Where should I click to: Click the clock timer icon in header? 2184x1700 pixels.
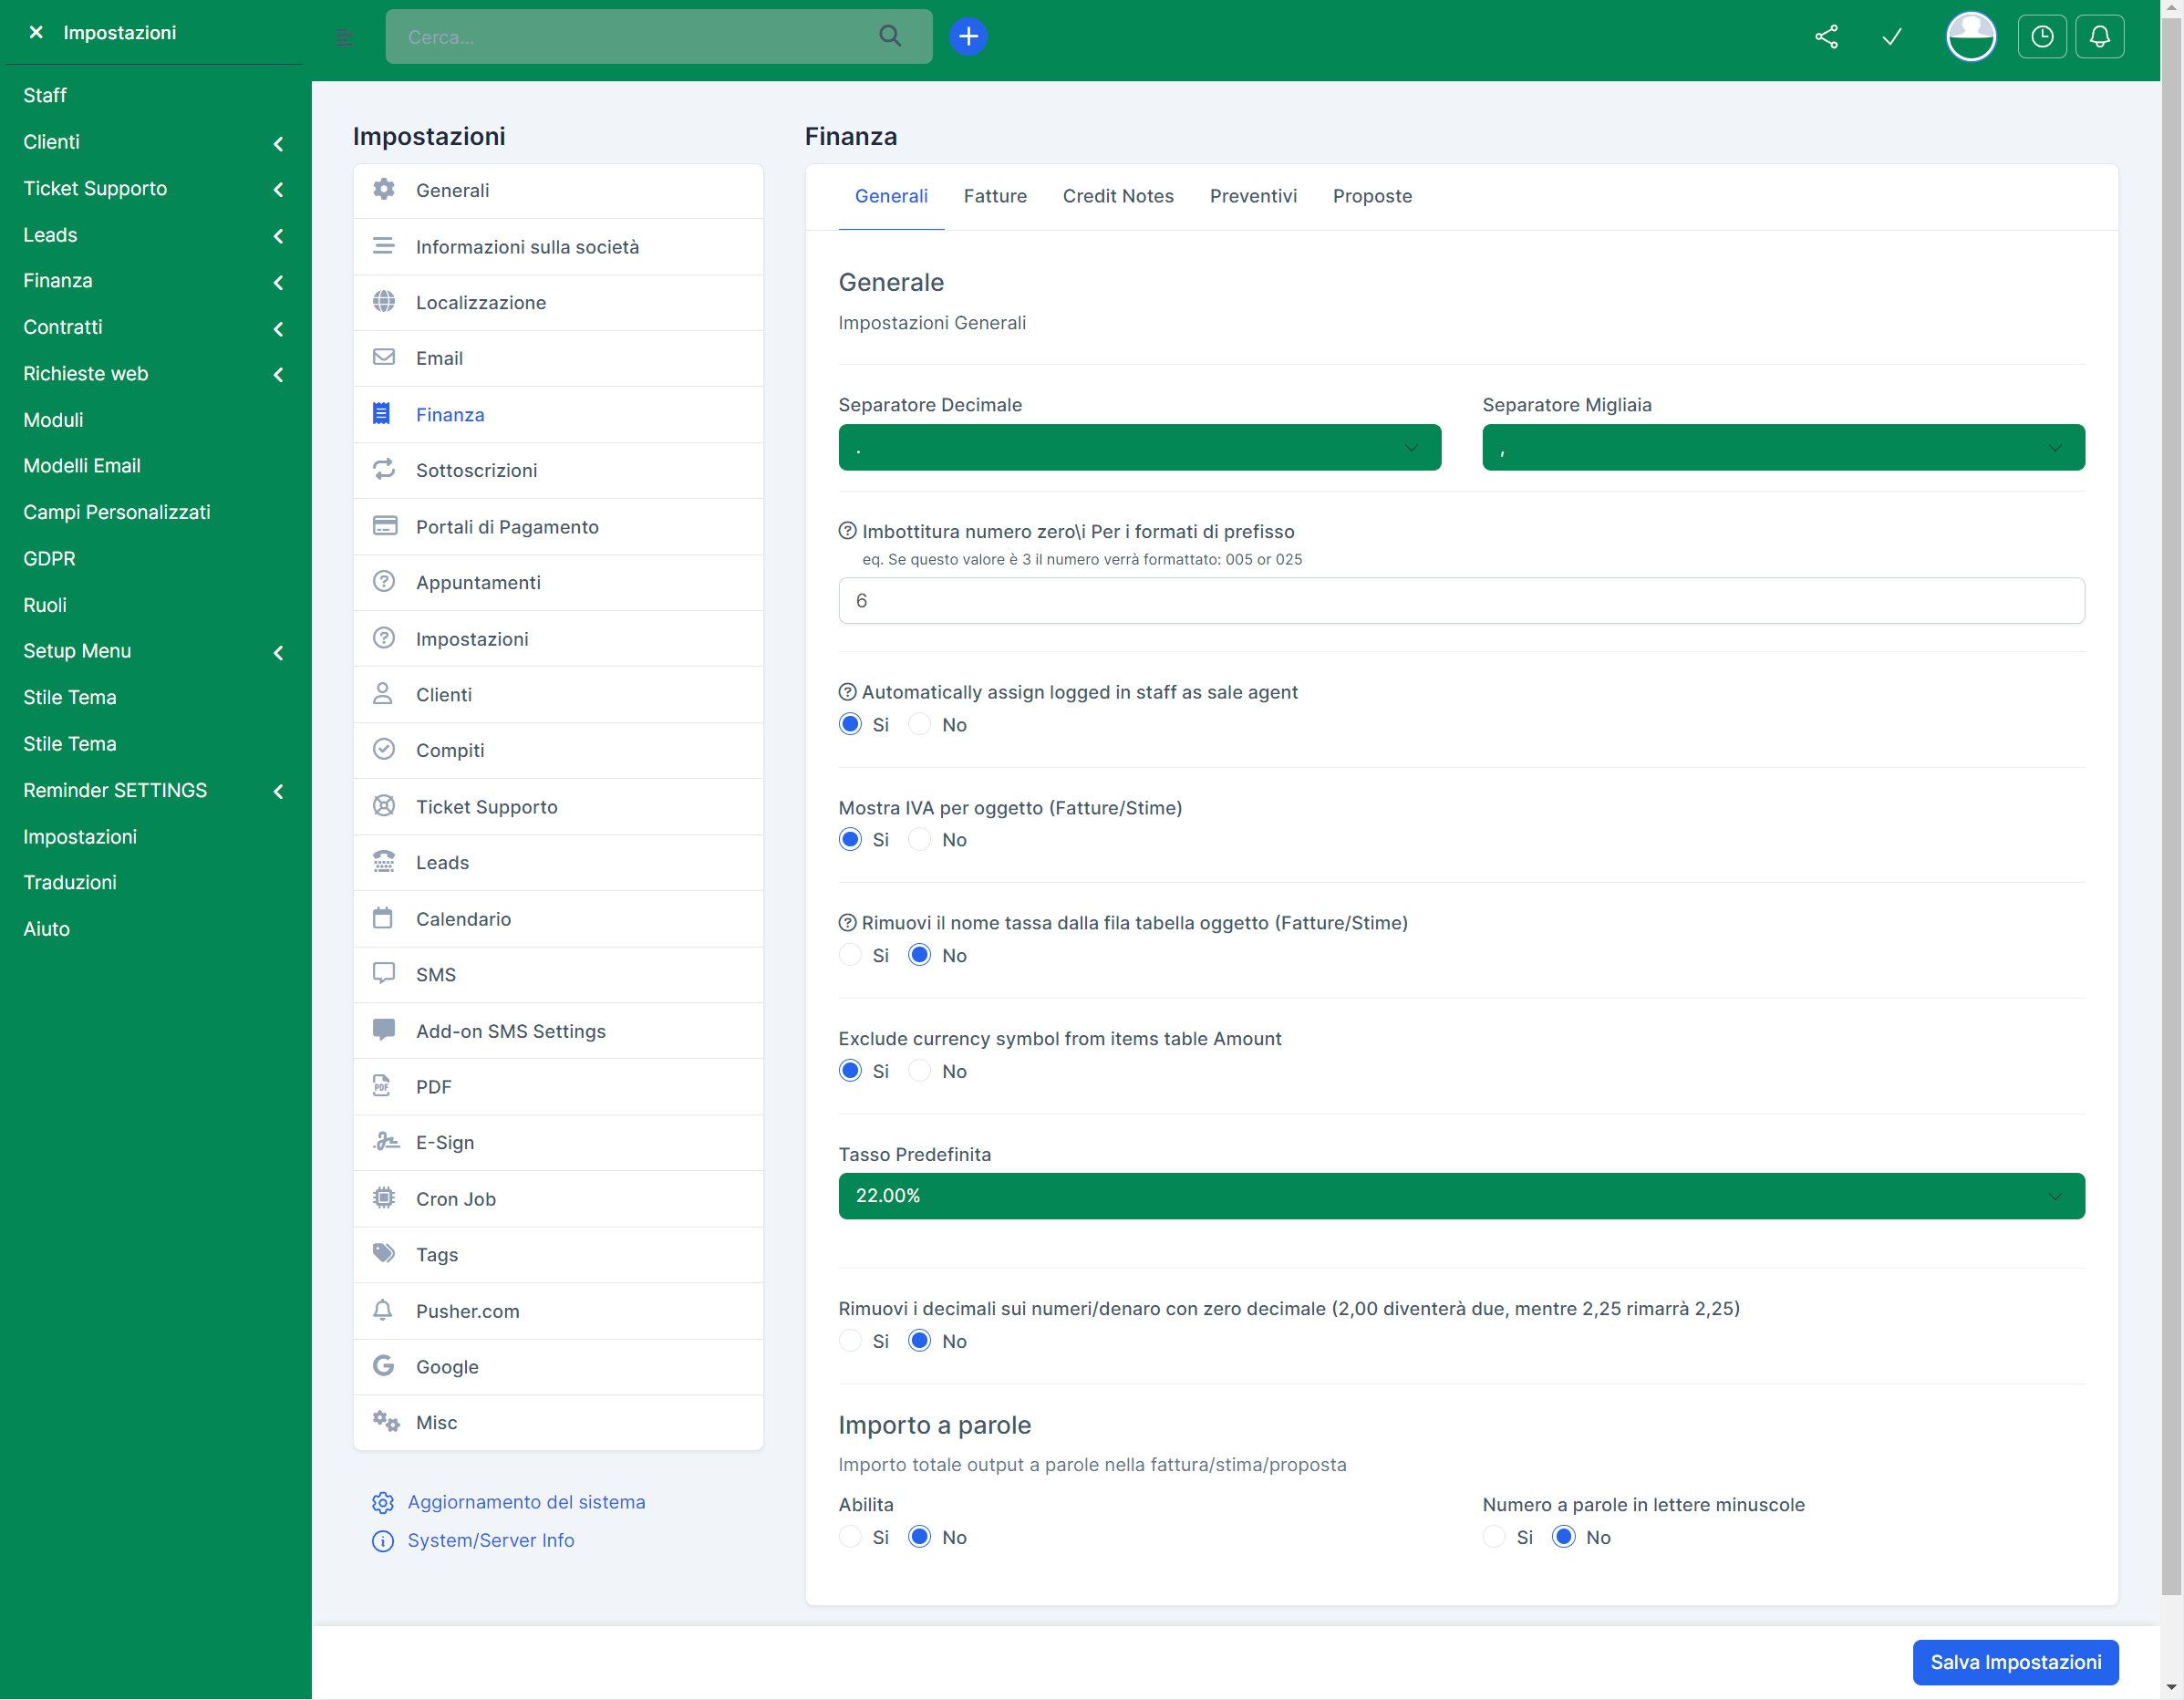2041,37
